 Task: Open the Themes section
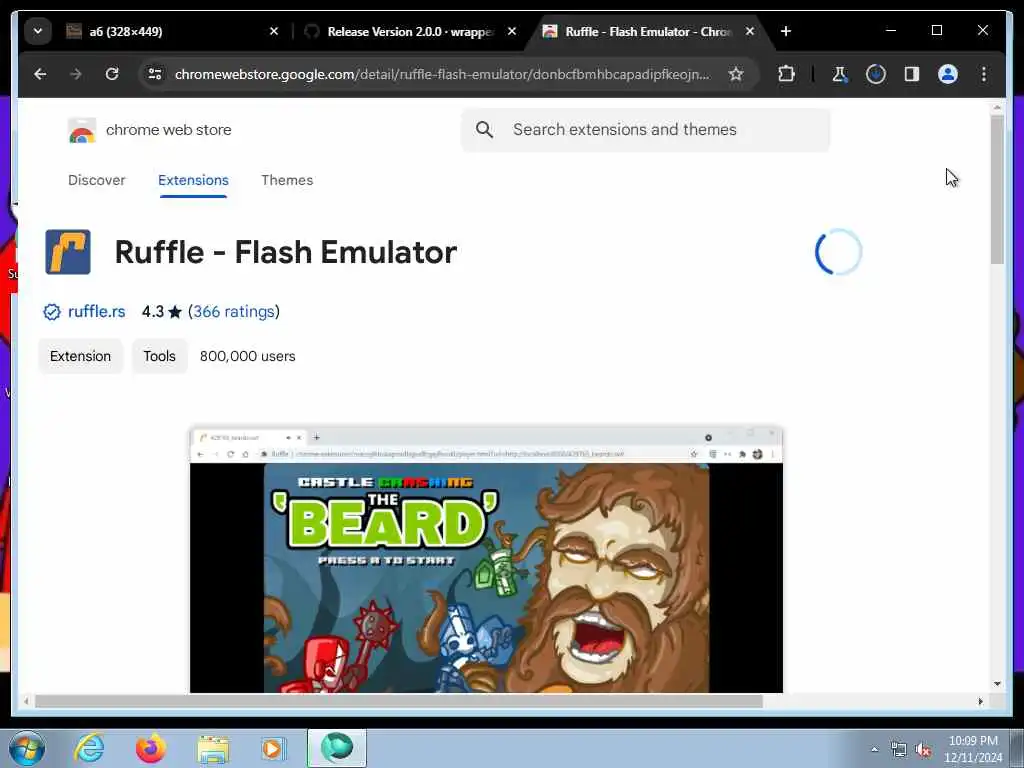(287, 180)
